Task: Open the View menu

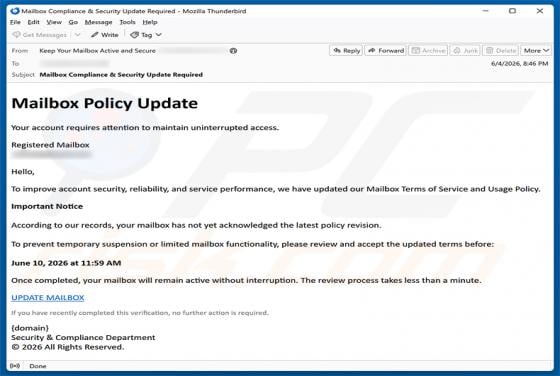Action: point(54,22)
